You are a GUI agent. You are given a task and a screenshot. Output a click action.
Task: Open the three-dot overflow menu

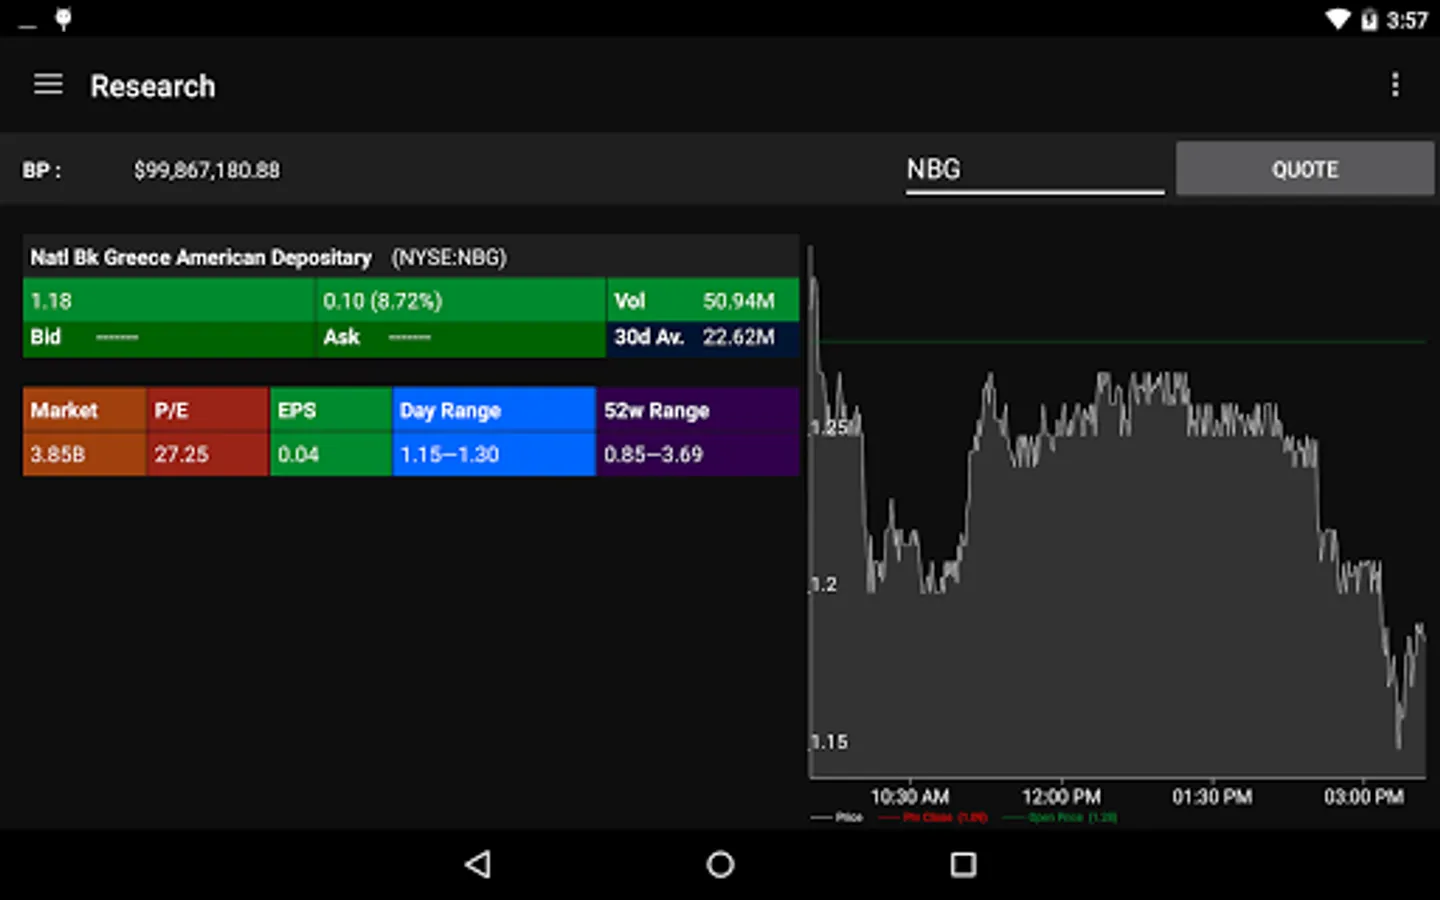[x=1395, y=85]
